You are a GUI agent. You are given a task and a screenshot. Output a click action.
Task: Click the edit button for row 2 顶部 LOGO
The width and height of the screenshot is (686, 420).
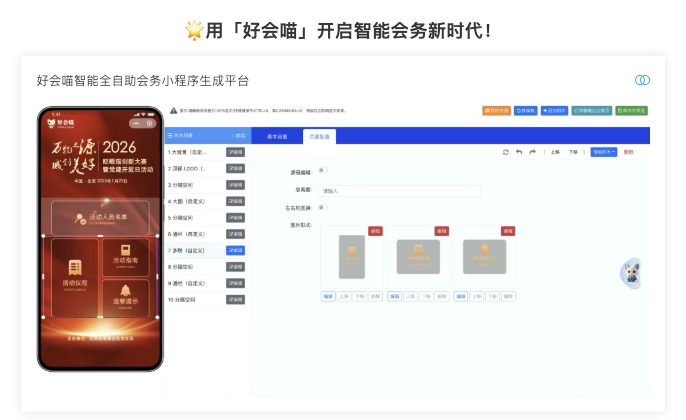[x=235, y=168]
